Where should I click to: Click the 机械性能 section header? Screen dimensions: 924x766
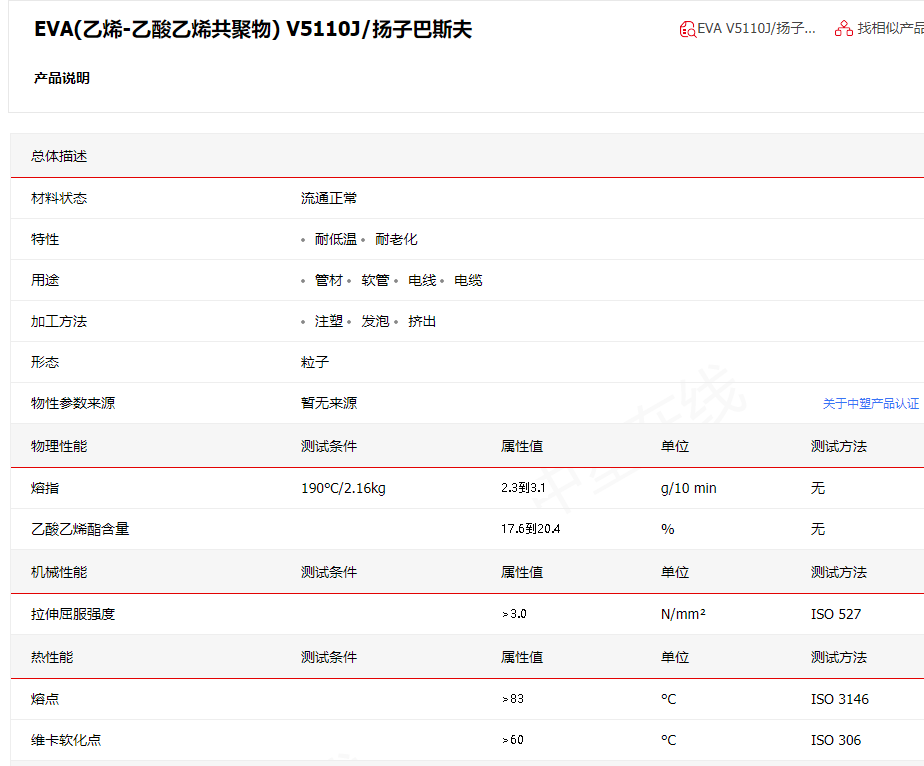[59, 572]
